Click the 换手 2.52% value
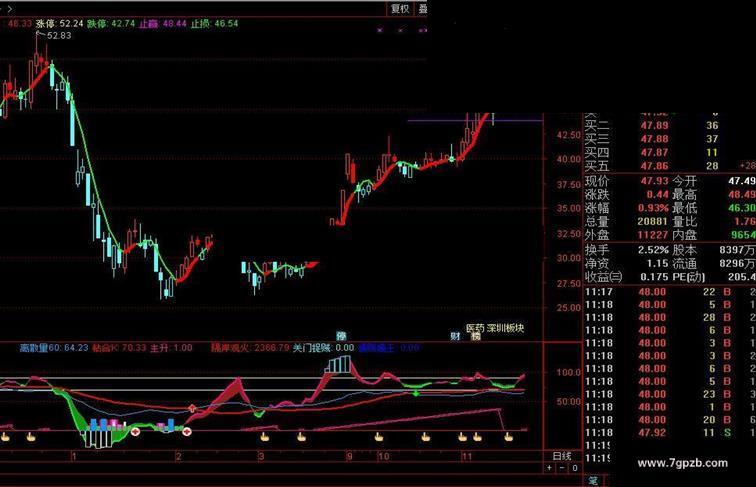756x487 pixels. click(653, 250)
